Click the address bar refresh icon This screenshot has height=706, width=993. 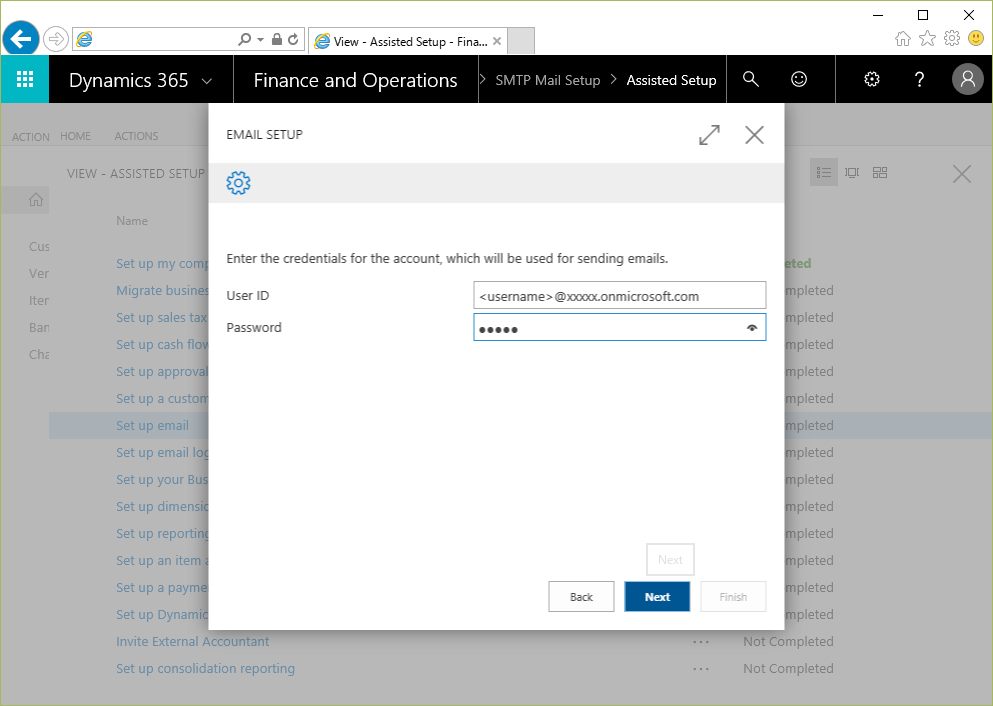[293, 39]
